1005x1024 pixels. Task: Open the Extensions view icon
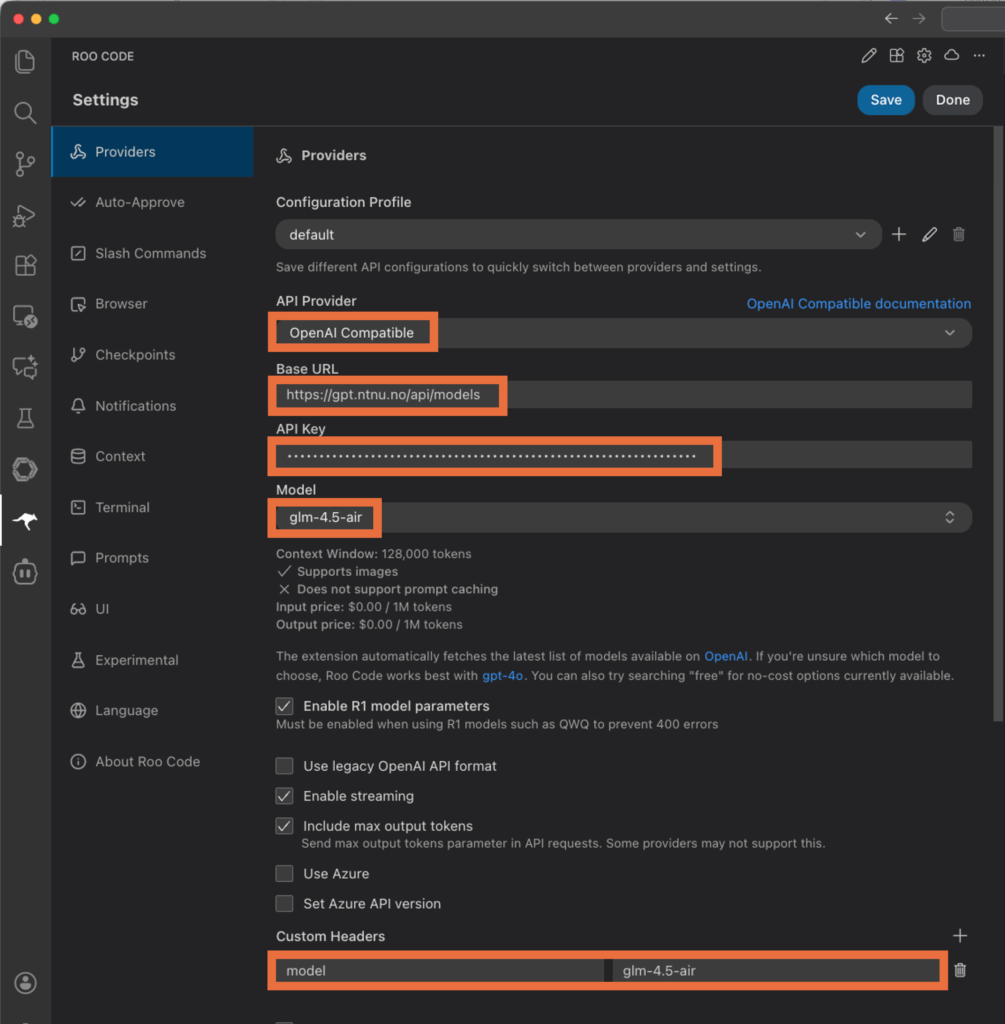(25, 266)
